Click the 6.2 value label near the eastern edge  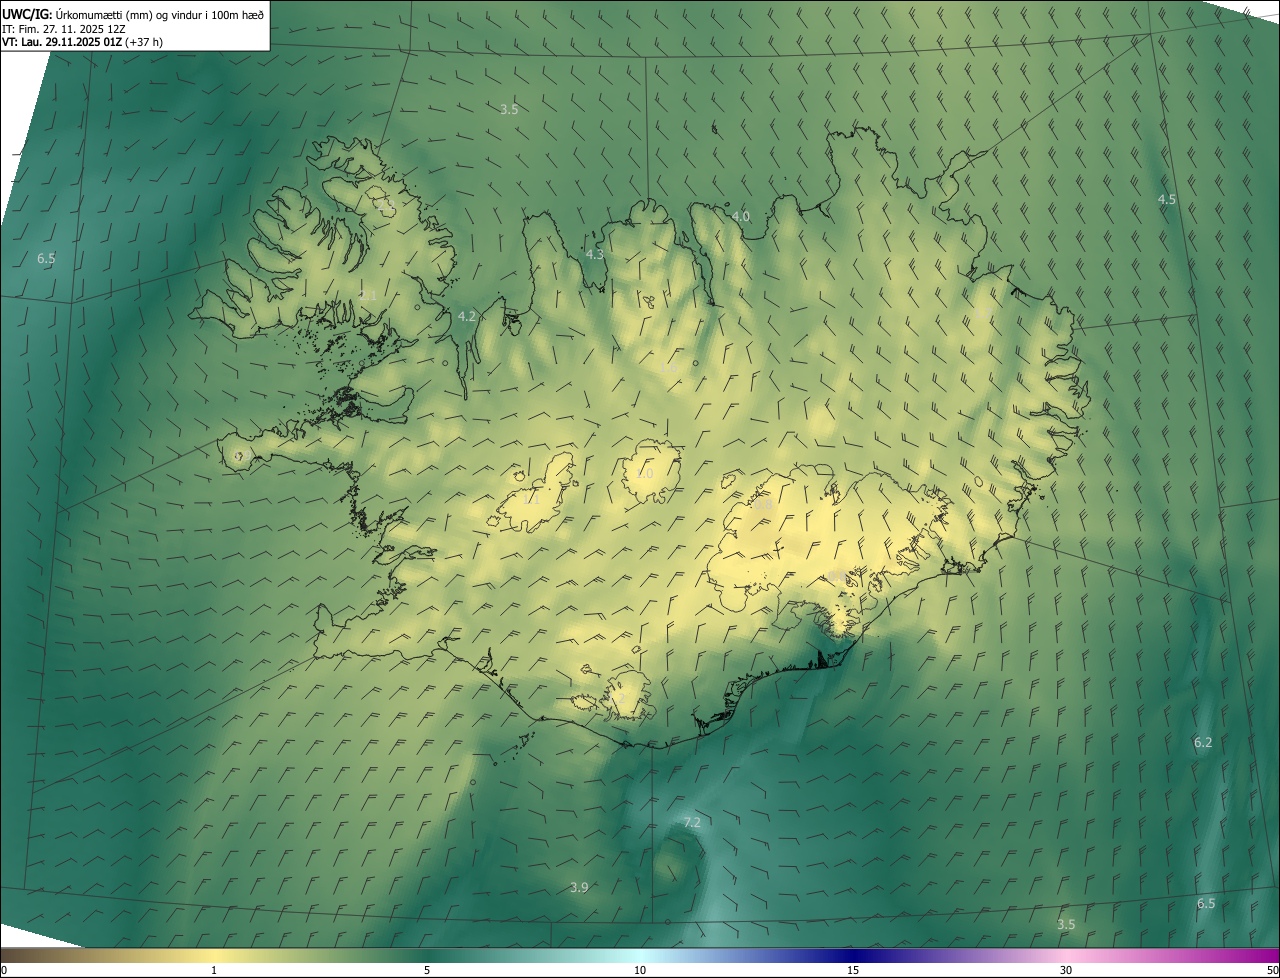(x=1203, y=742)
